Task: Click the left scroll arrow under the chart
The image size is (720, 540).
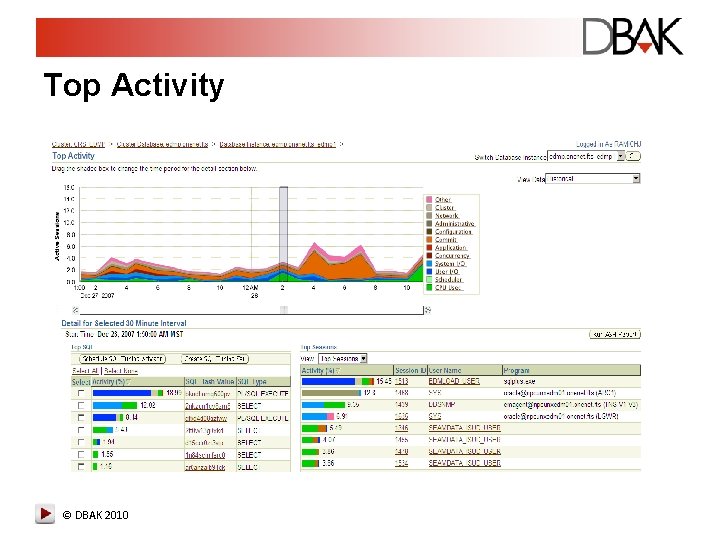Action: pos(76,310)
